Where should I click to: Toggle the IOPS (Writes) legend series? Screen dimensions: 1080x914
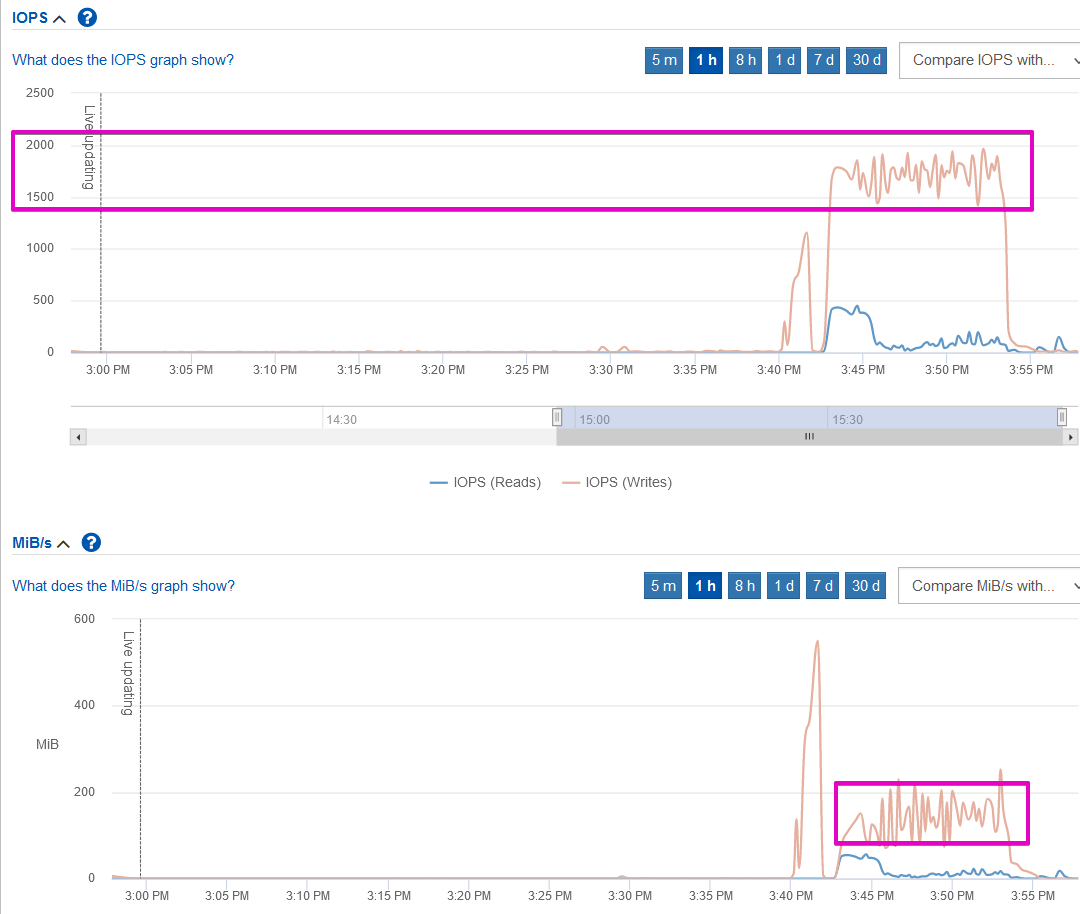[x=616, y=482]
